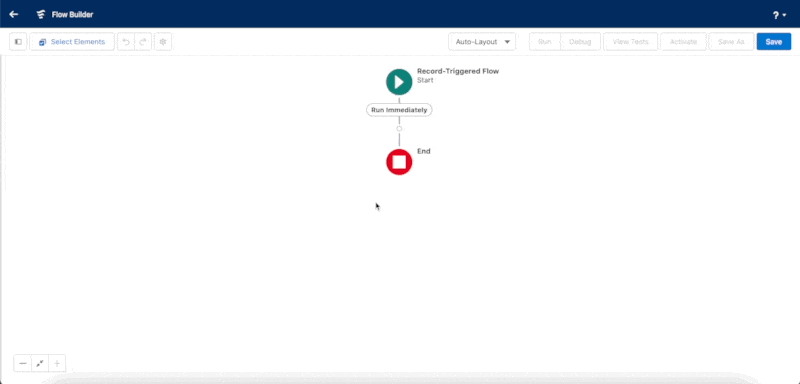
Task: Open the help question mark menu
Action: [780, 15]
